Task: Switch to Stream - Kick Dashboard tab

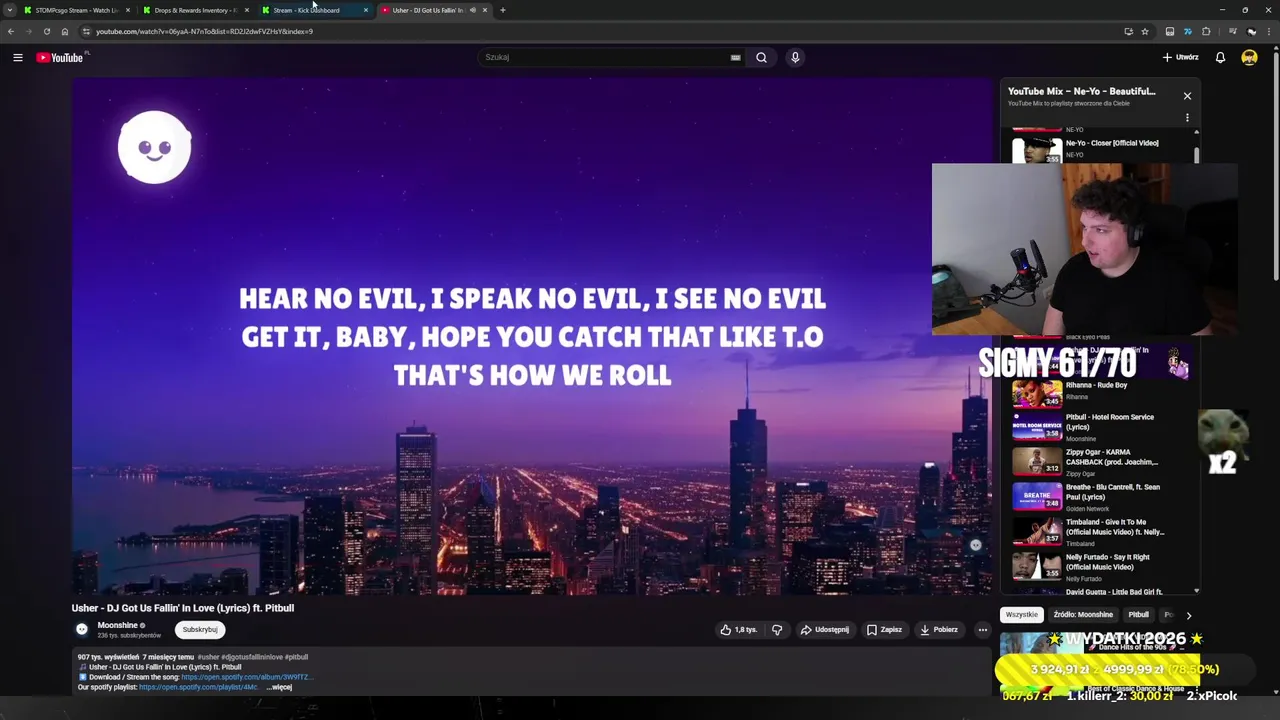Action: (314, 10)
